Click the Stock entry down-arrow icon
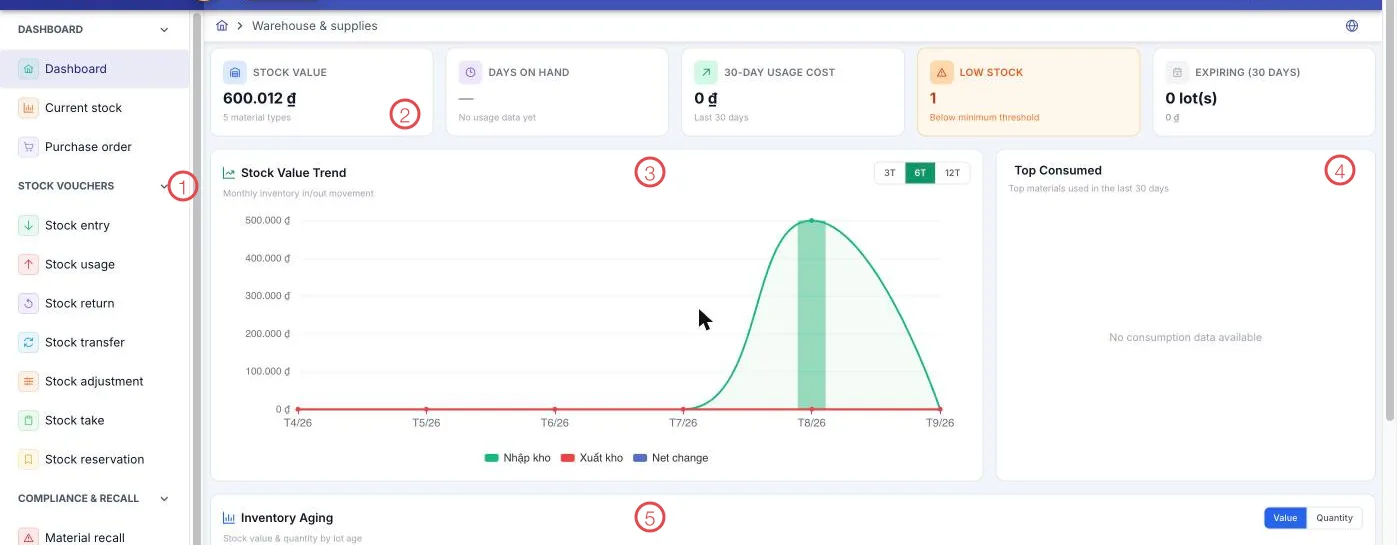Screen dimensions: 1397x545 28,225
